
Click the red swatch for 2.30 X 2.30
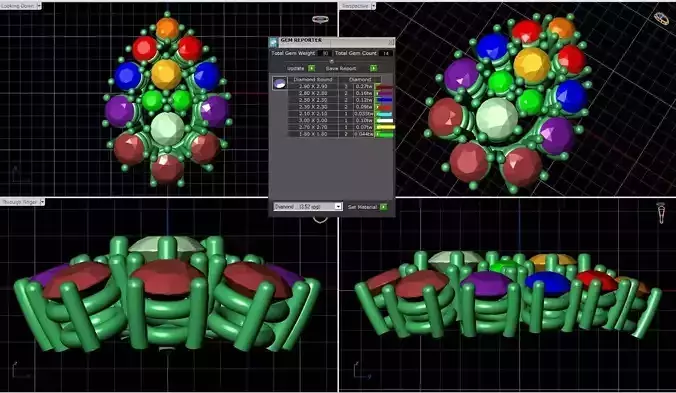385,107
